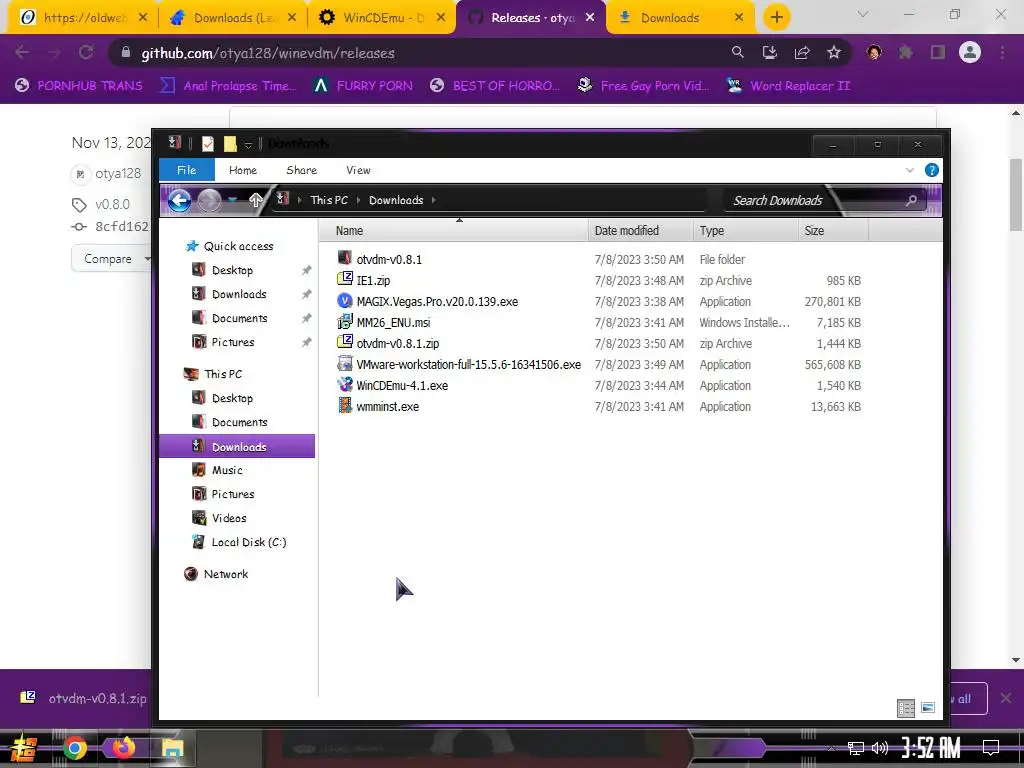Open the Share ribbon tab
Image resolution: width=1024 pixels, height=768 pixels.
coord(302,170)
